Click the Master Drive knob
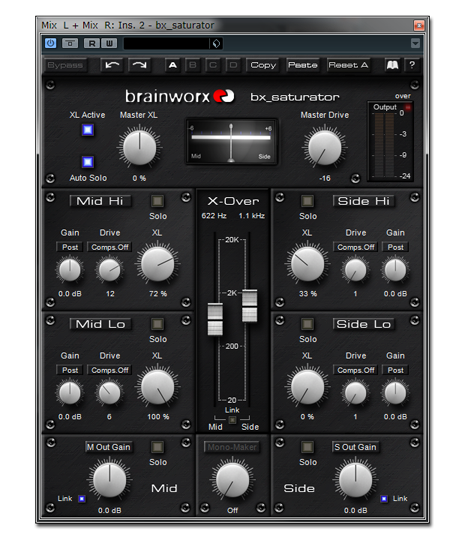Image resolution: width=465 pixels, height=540 pixels. tap(324, 147)
